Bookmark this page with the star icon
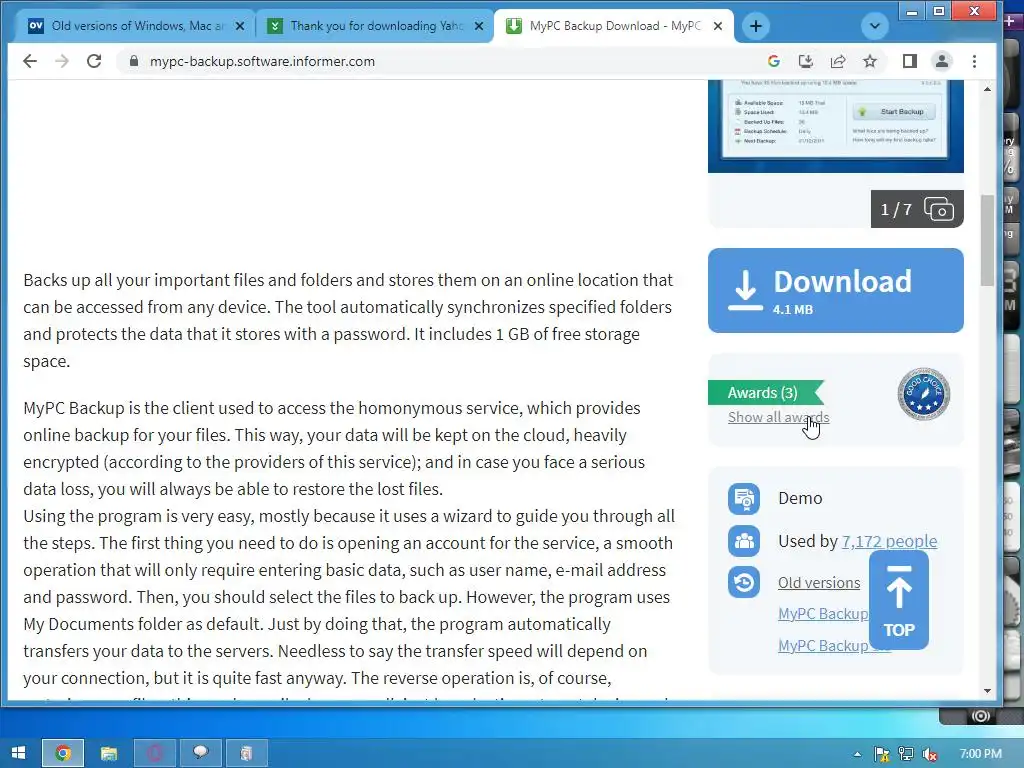Viewport: 1024px width, 768px height. coord(870,61)
